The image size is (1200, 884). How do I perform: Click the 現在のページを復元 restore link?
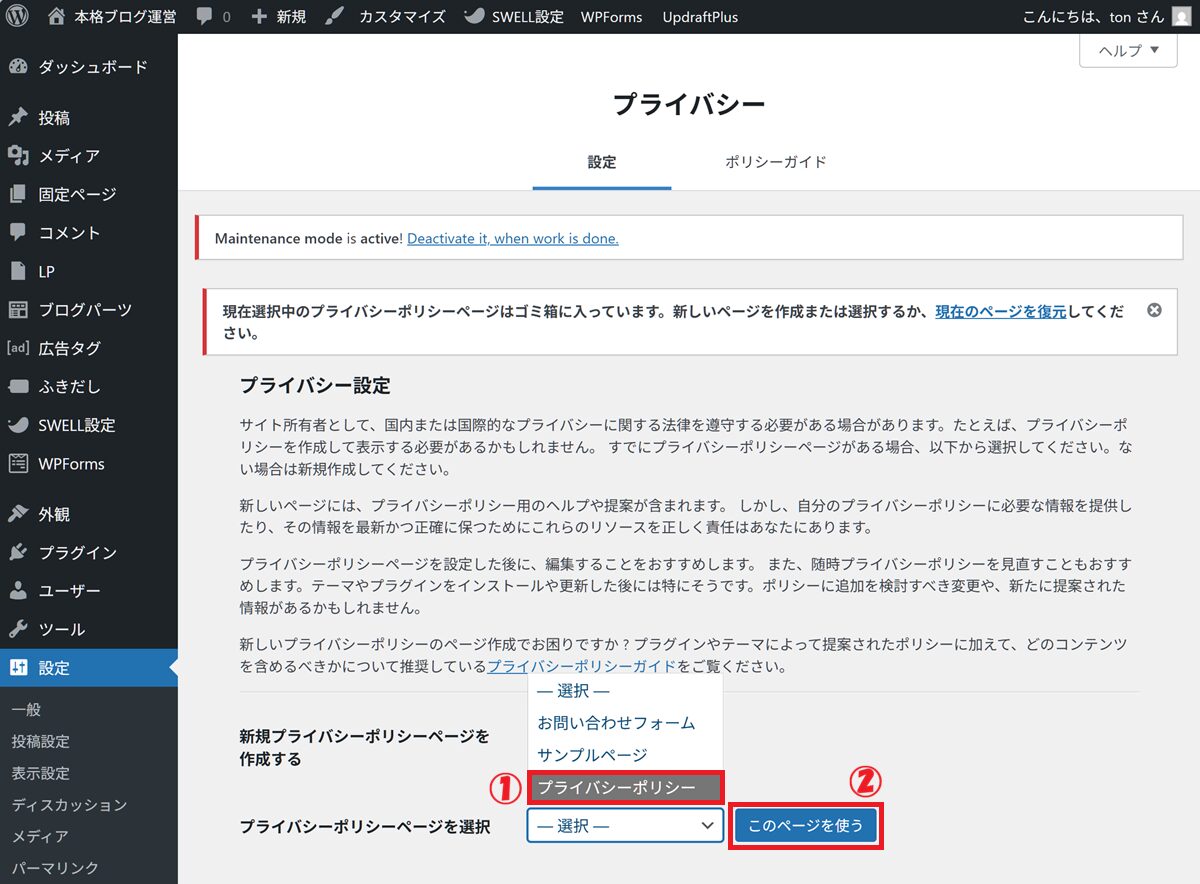(x=1000, y=312)
